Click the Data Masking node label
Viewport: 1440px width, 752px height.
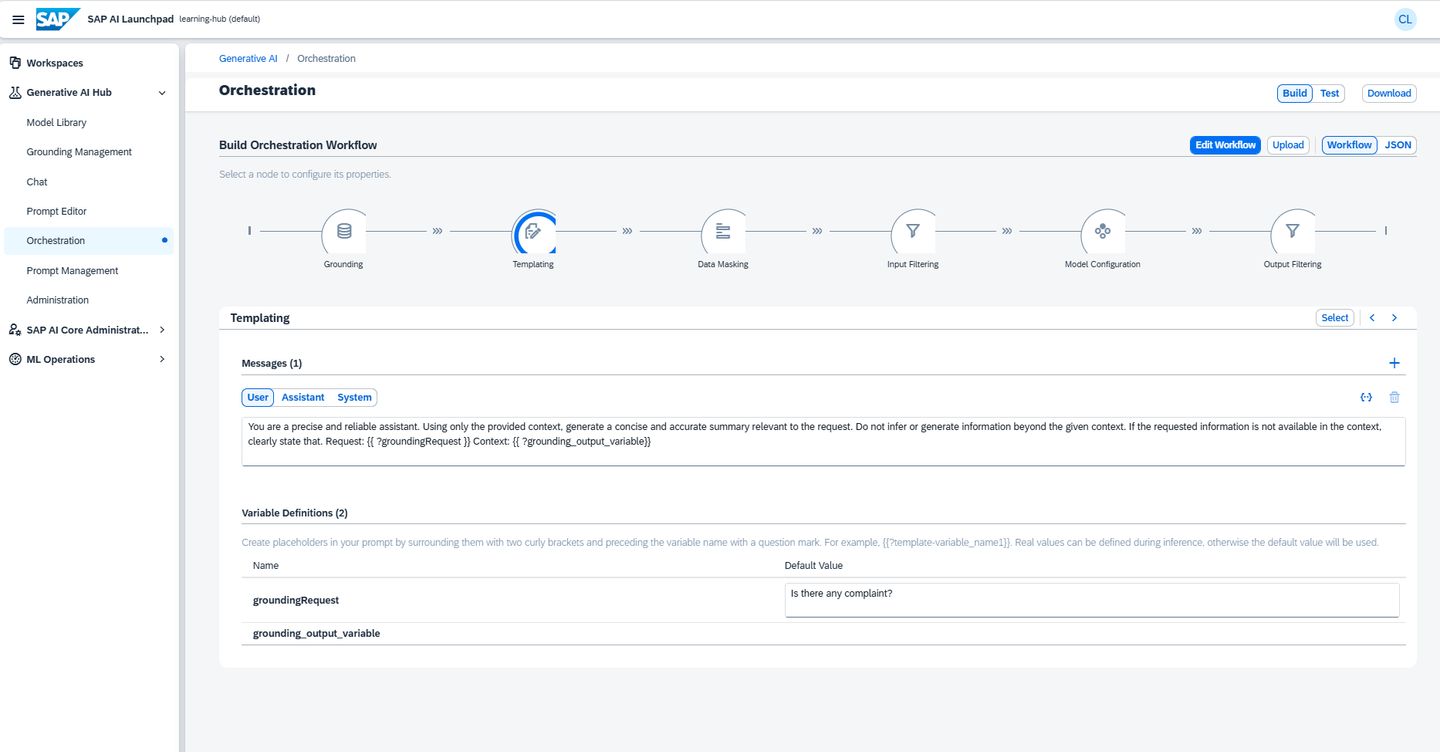pyautogui.click(x=723, y=265)
